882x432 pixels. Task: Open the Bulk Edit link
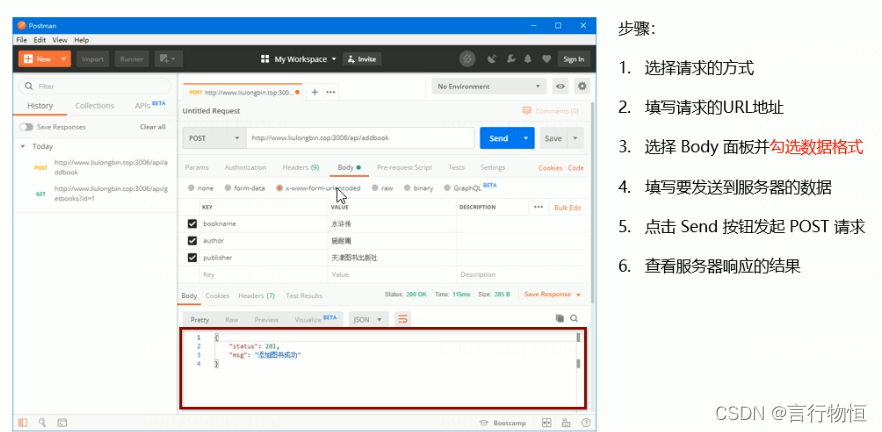coord(568,208)
